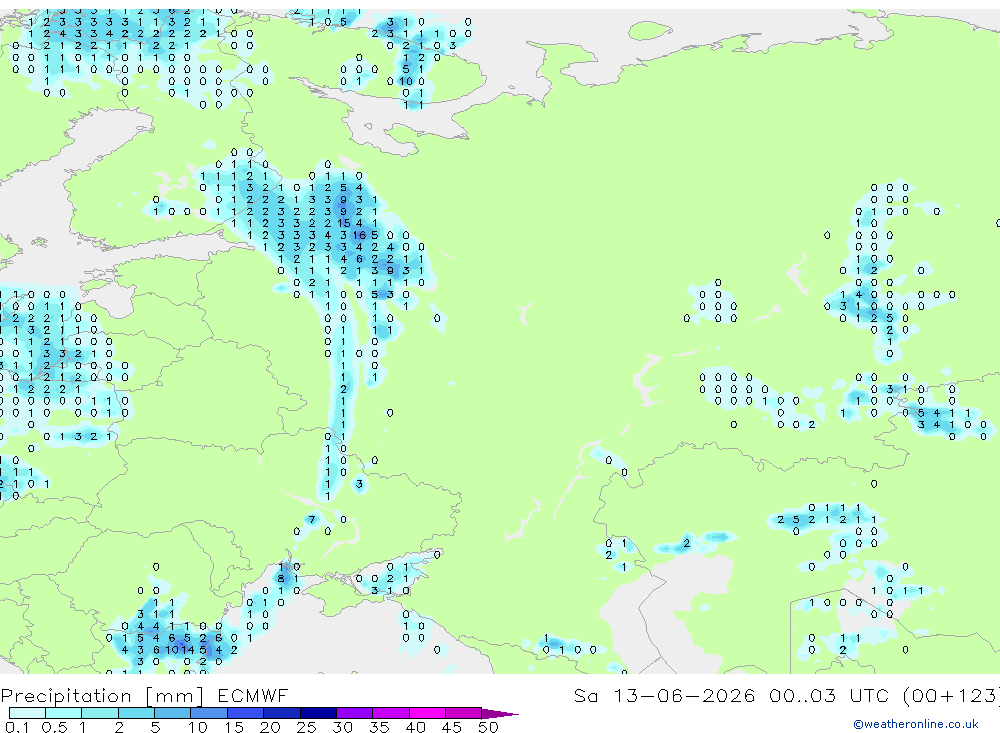Image resolution: width=1000 pixels, height=733 pixels.
Task: Click the '0.1' legend scale label
Action: (17, 727)
